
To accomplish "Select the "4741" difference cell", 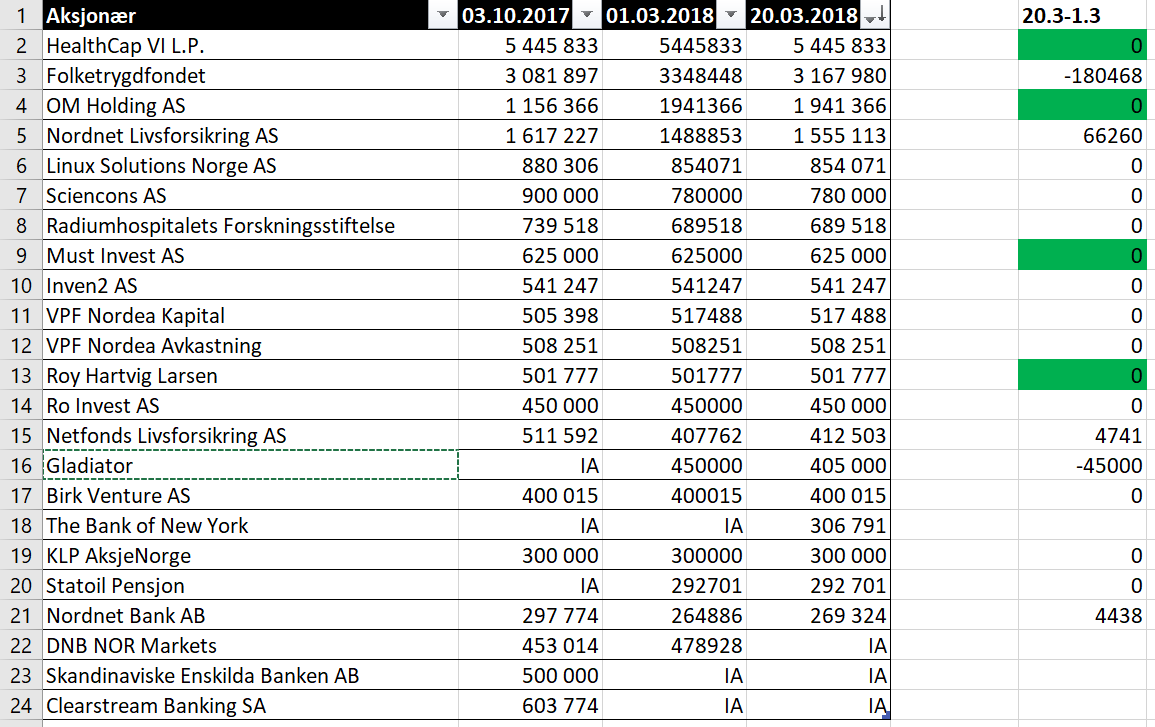I will (x=1083, y=435).
